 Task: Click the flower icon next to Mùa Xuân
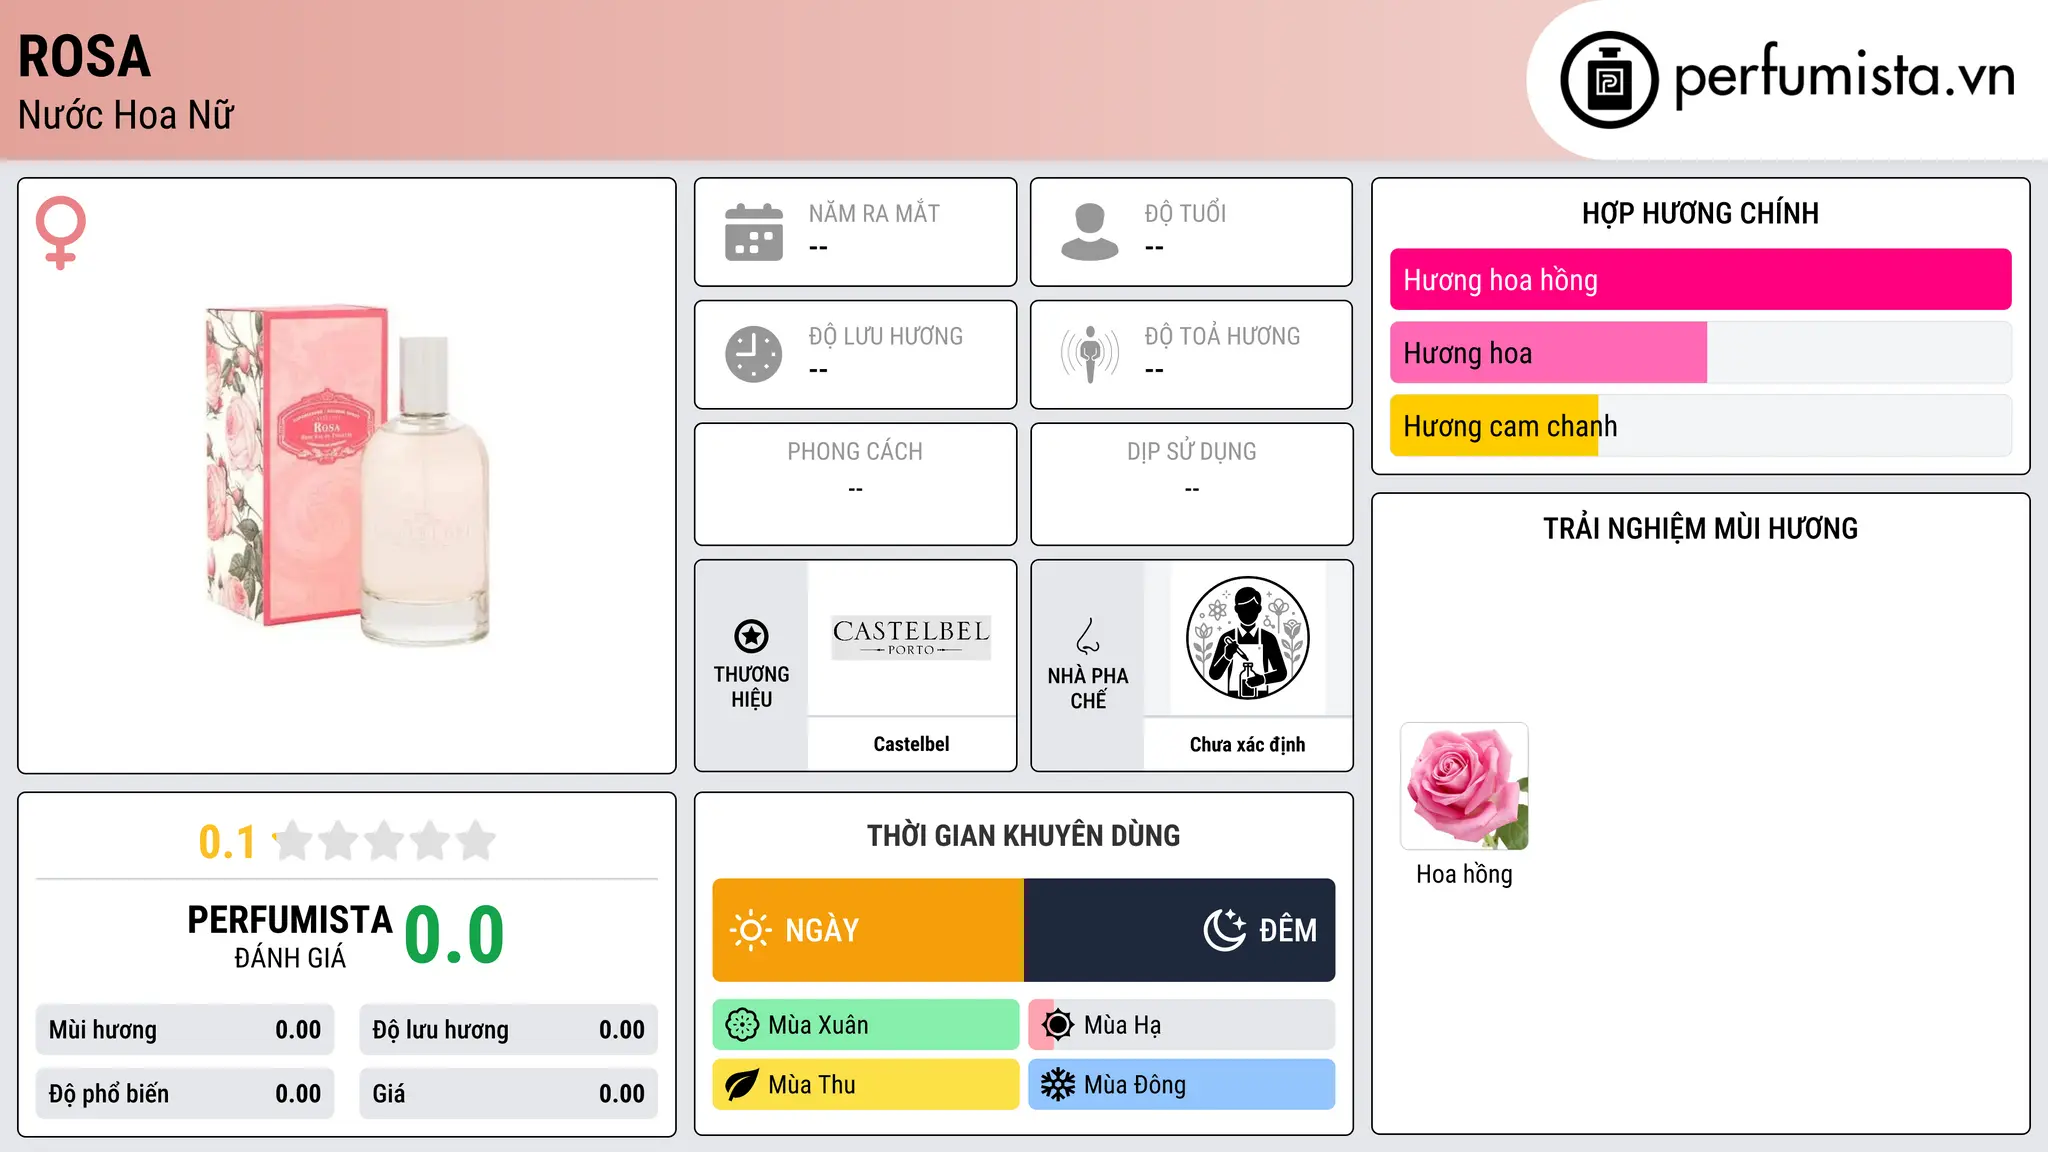click(x=742, y=1025)
